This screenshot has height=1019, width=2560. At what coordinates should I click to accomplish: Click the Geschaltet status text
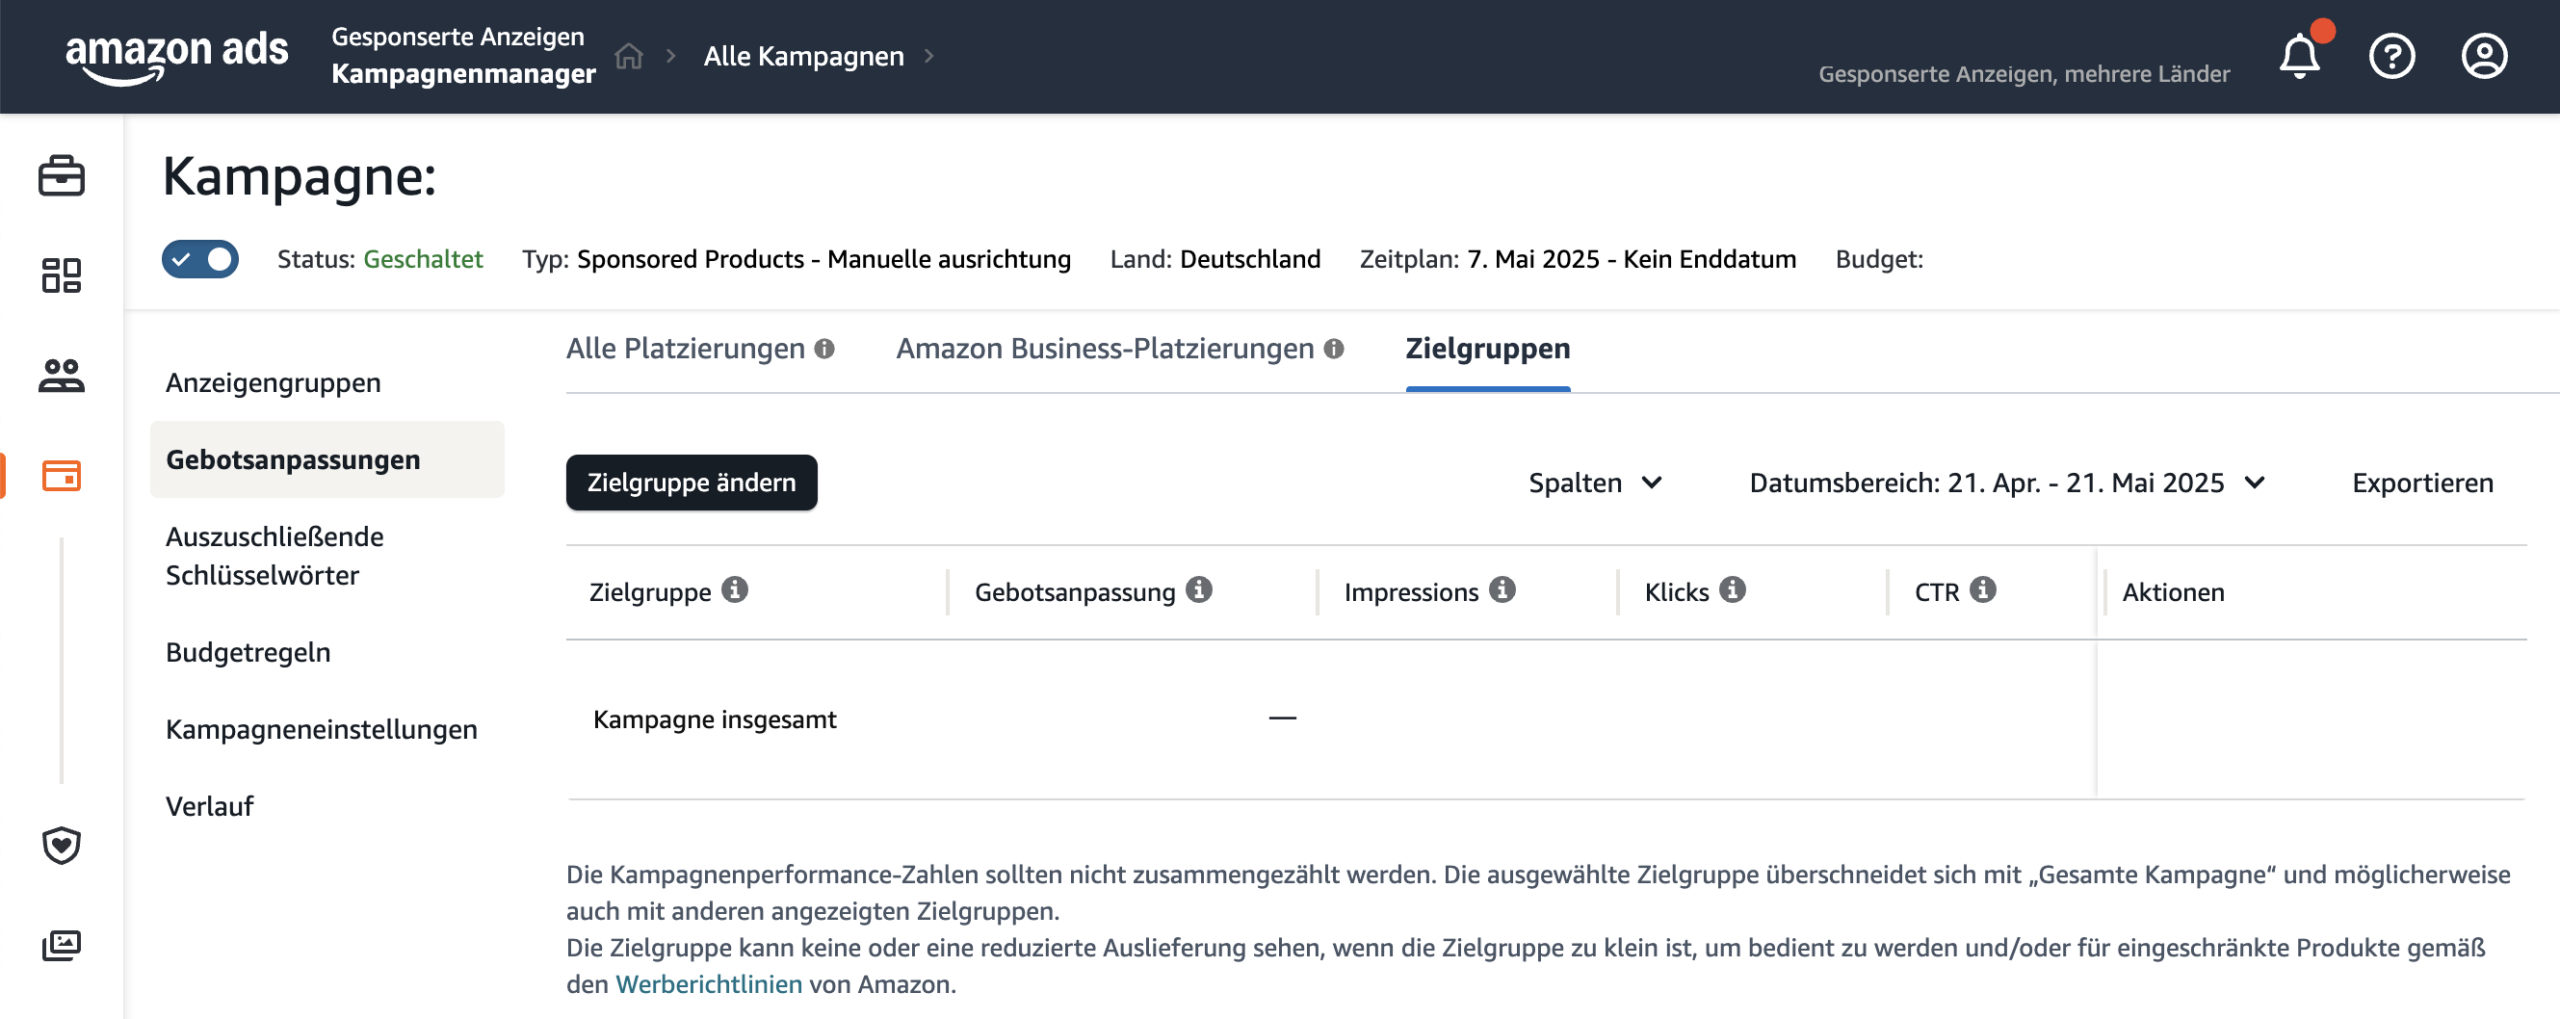423,259
